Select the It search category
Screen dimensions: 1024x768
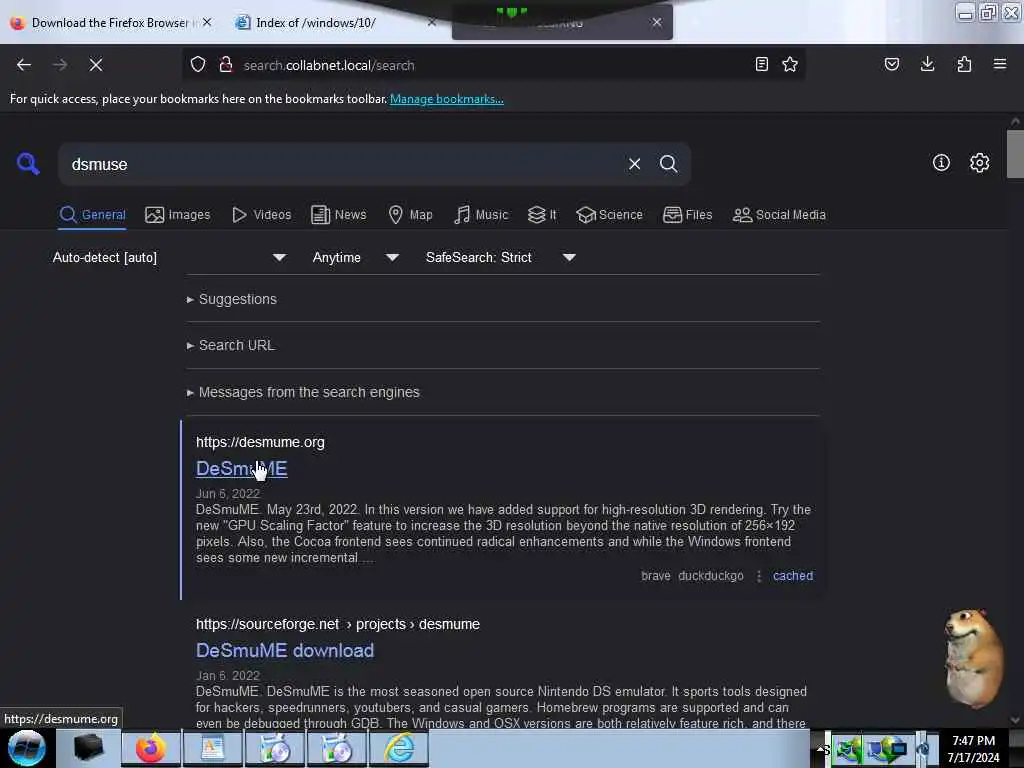pos(542,215)
